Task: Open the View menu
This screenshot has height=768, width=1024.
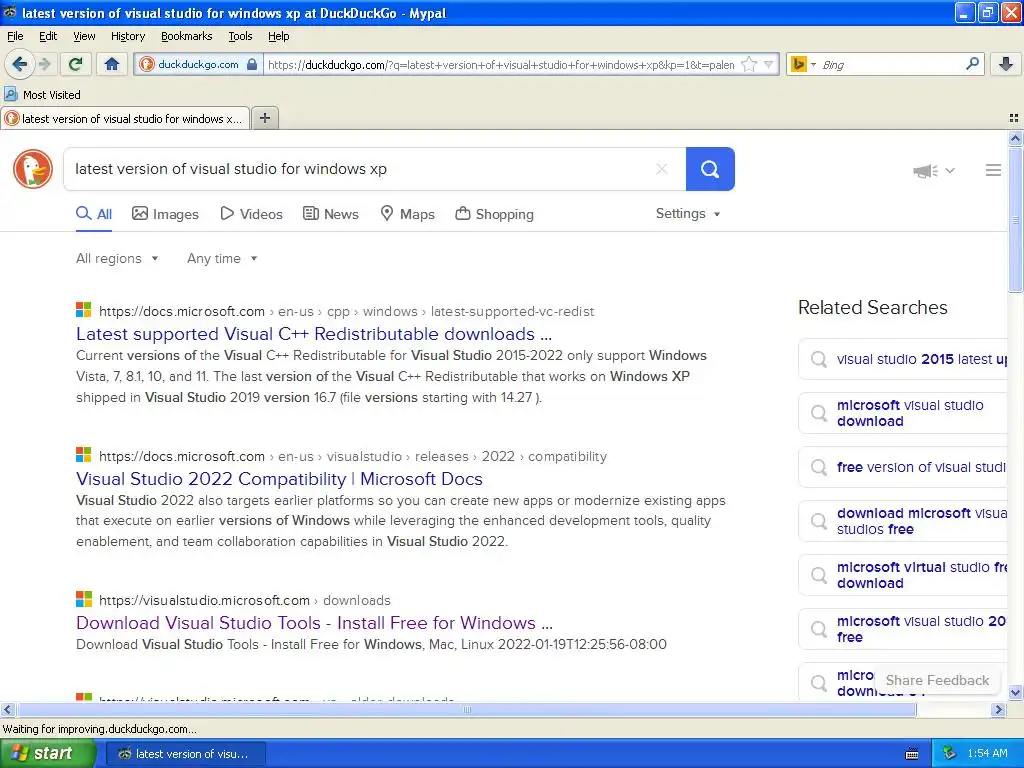Action: click(84, 37)
